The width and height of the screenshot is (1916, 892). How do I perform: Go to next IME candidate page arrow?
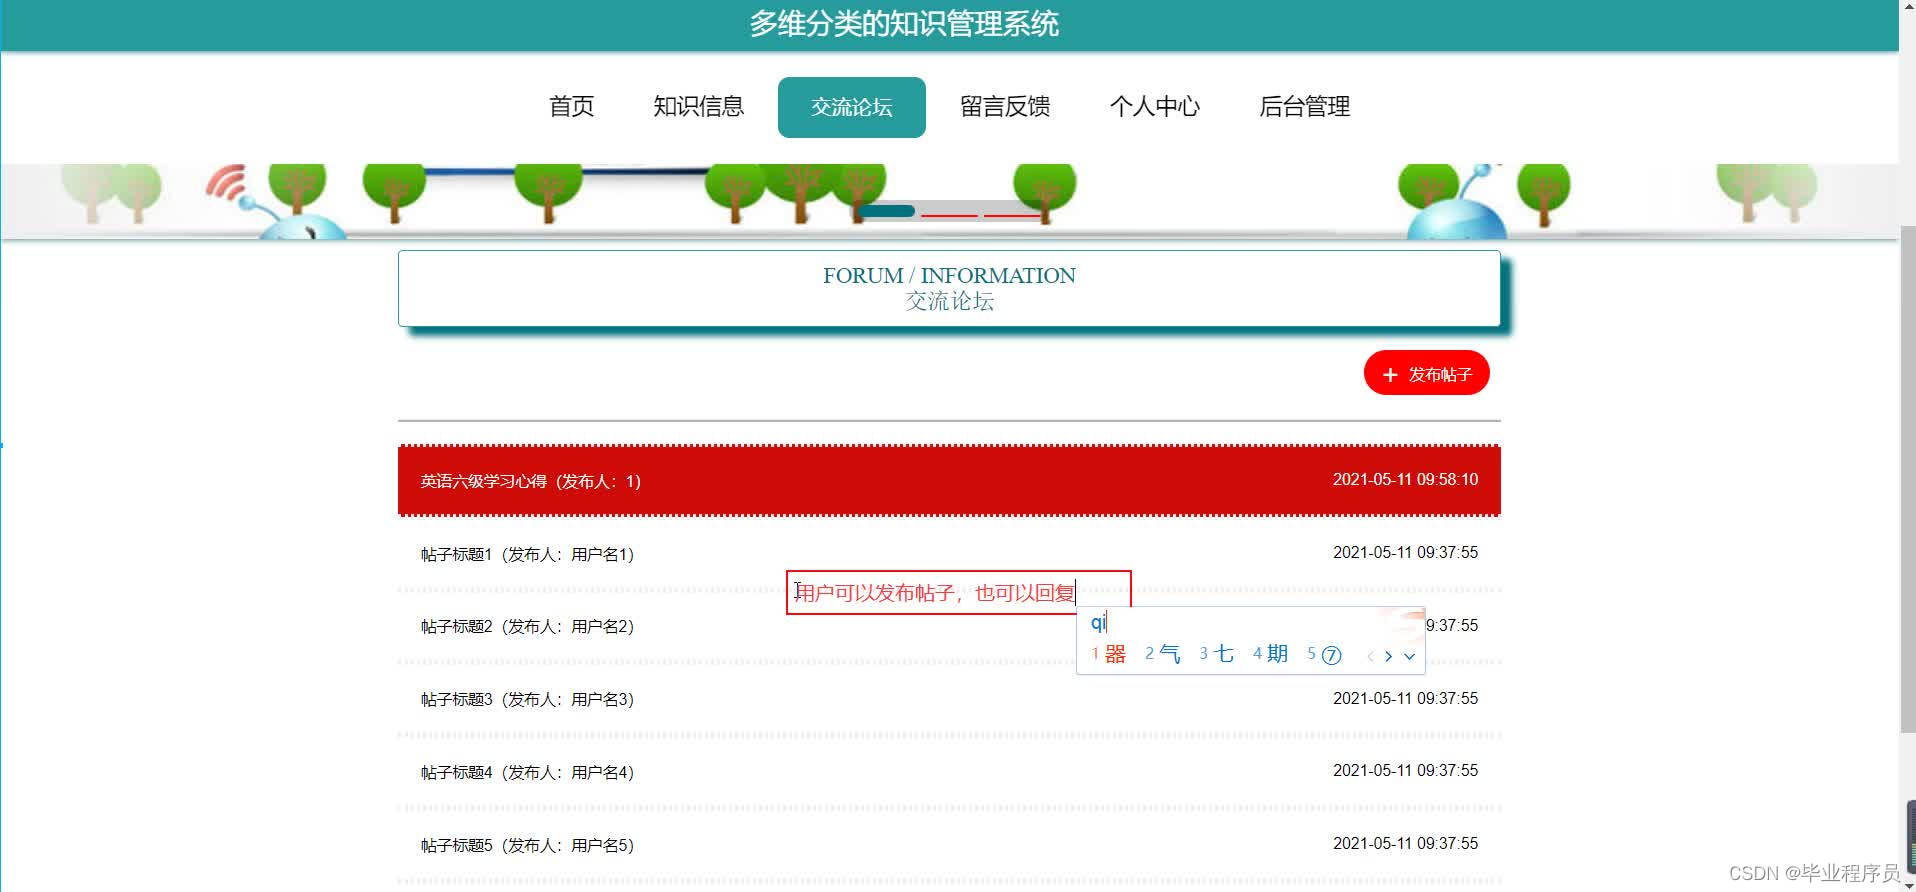1388,656
